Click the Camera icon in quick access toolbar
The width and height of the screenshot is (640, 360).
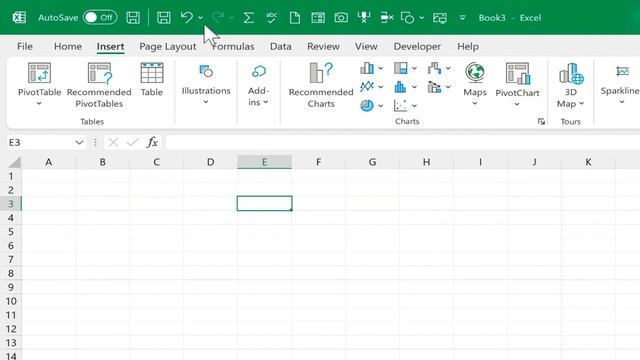coord(341,18)
